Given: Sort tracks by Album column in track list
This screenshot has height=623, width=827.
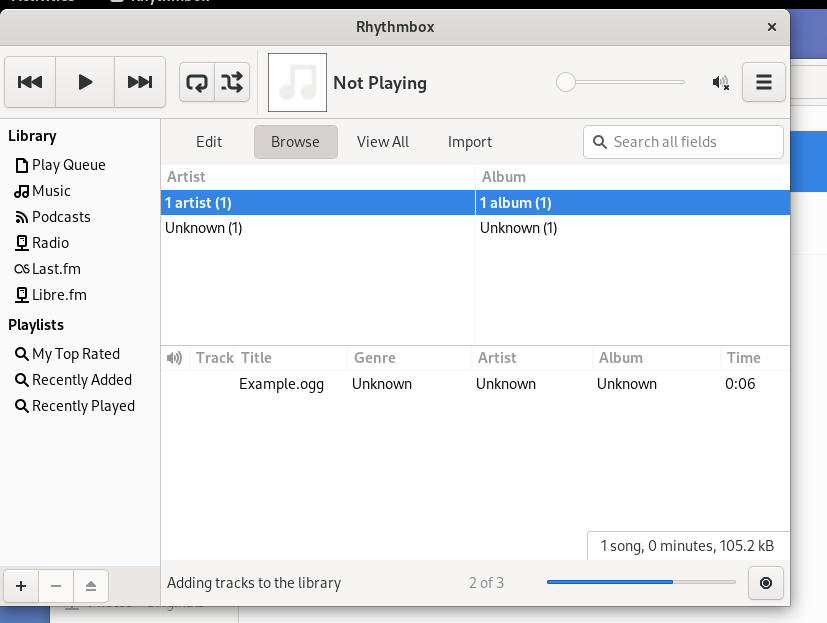Looking at the screenshot, I should (656, 358).
